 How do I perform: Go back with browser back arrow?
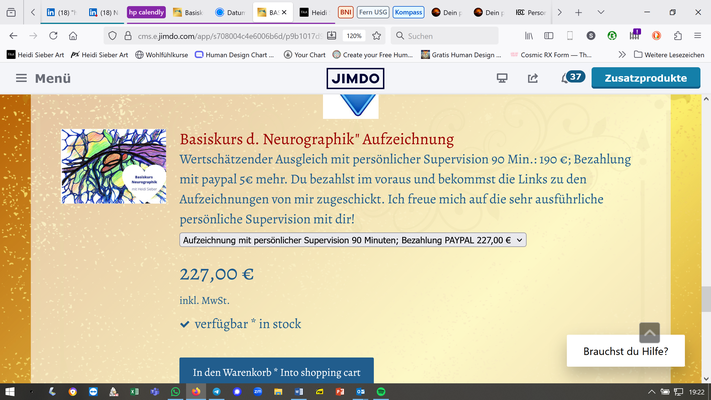(x=13, y=36)
